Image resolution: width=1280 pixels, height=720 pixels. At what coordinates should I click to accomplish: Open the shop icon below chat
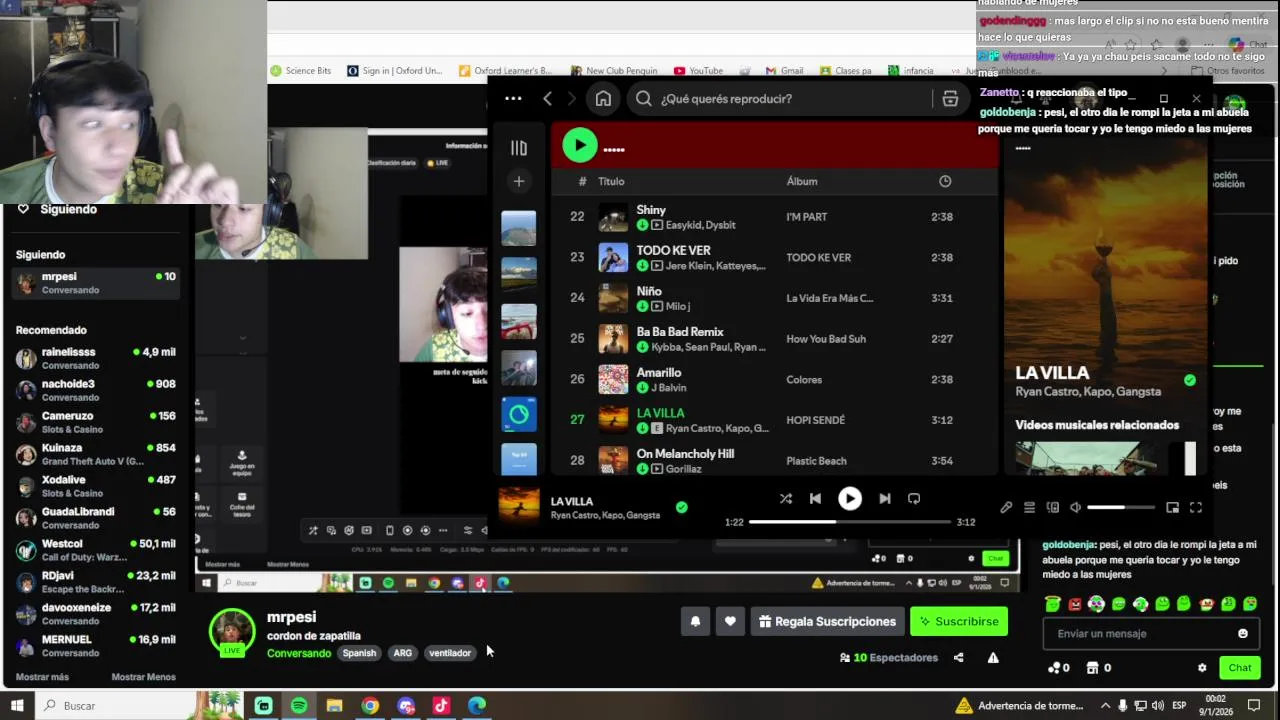pos(1098,668)
